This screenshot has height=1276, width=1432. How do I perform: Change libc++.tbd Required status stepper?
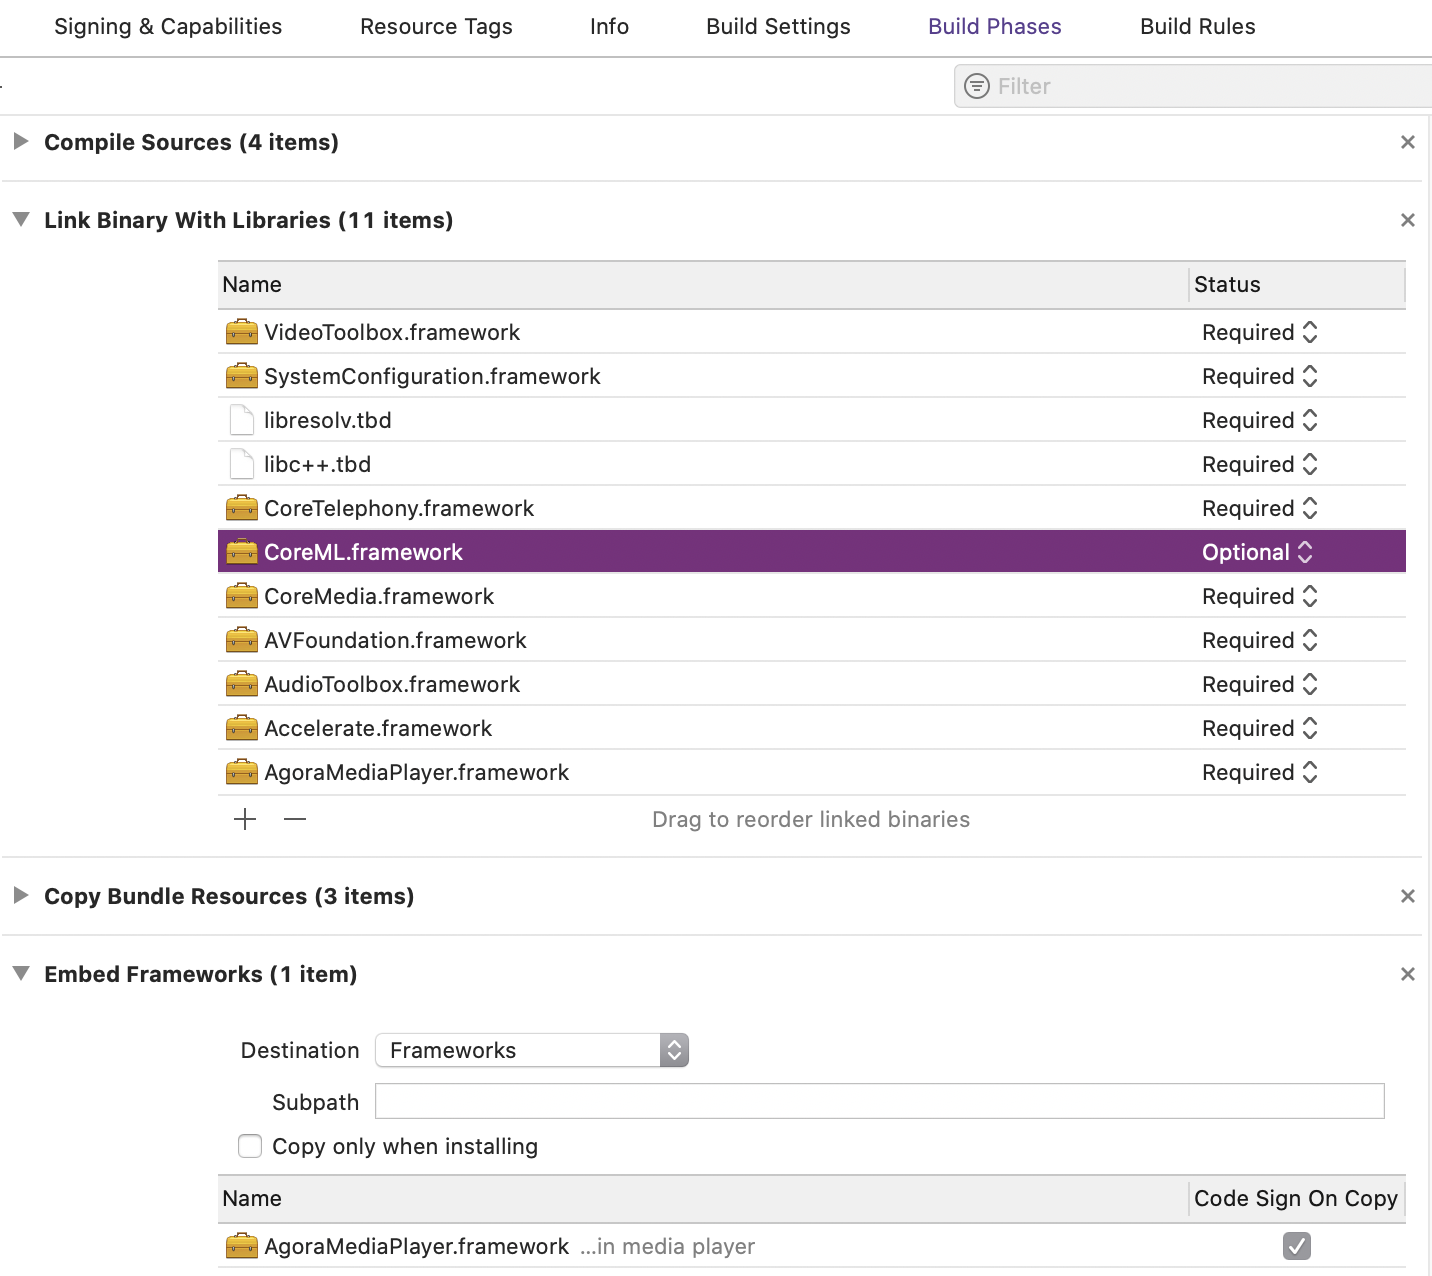point(1309,464)
